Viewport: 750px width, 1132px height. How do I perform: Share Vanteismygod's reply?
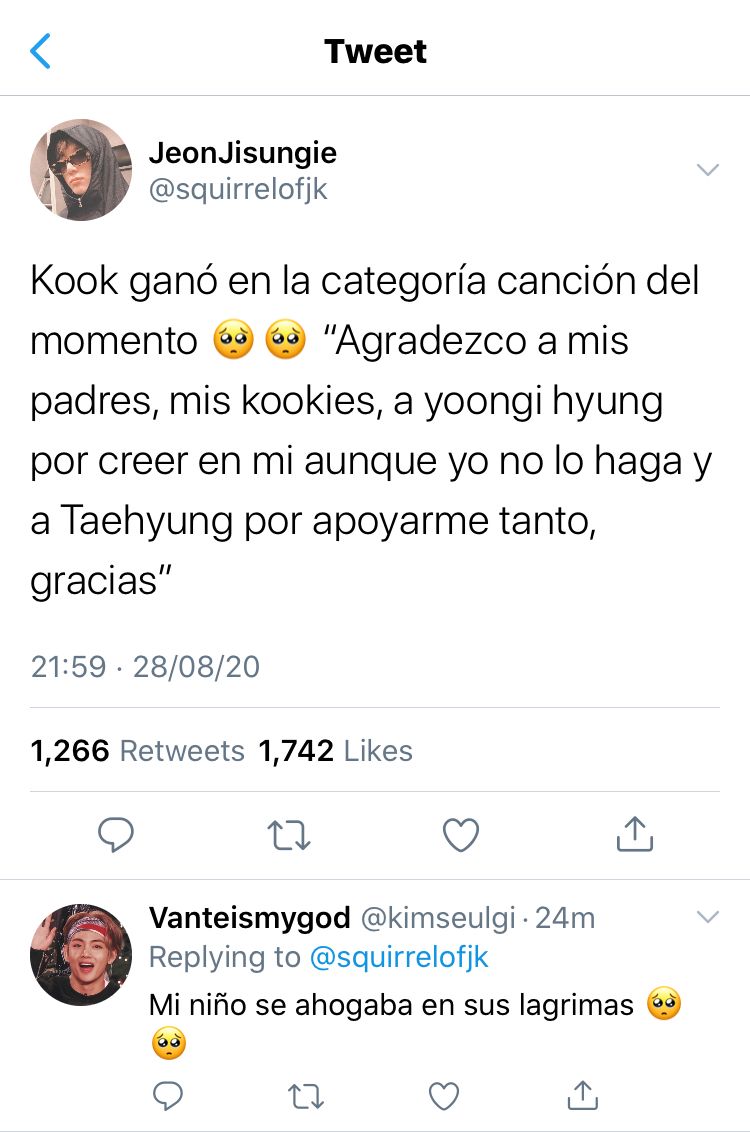pos(583,1094)
